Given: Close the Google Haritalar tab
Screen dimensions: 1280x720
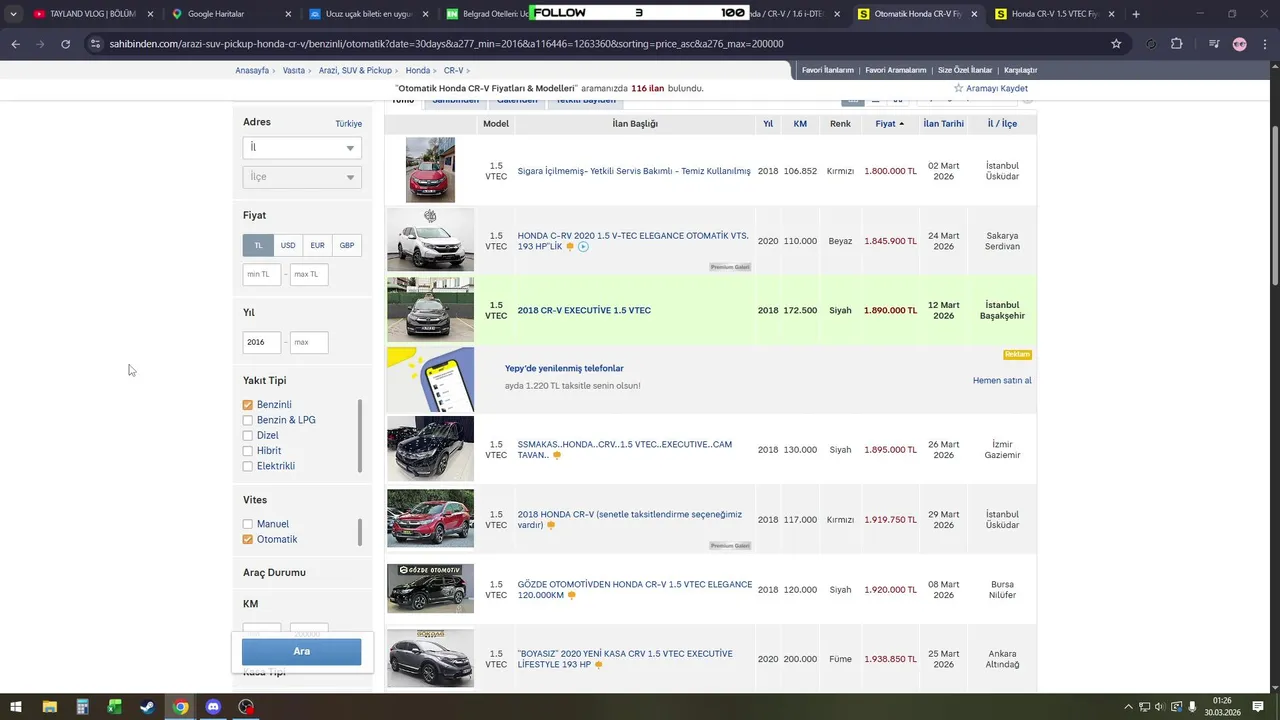Looking at the screenshot, I should click(288, 14).
